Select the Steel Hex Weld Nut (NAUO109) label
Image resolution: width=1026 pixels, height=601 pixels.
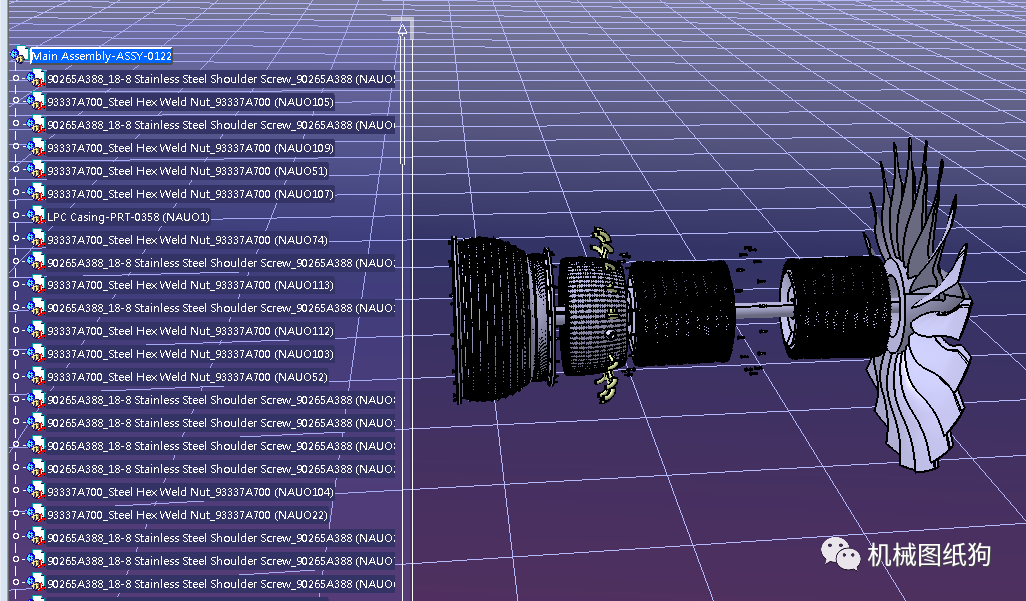coord(190,148)
